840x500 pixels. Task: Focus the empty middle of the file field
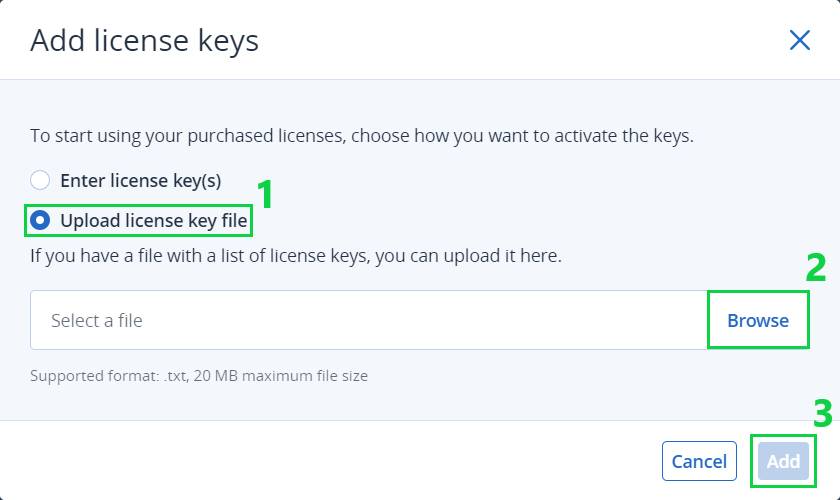[x=400, y=321]
